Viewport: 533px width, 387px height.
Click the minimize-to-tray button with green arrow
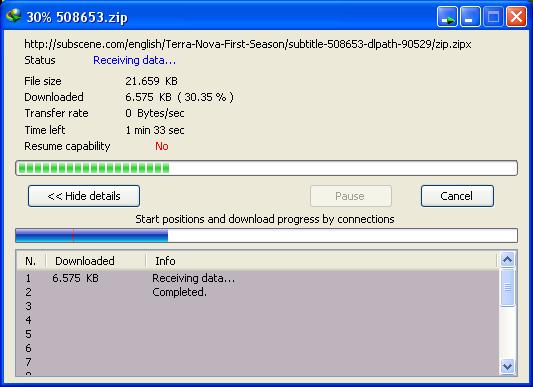pos(447,16)
